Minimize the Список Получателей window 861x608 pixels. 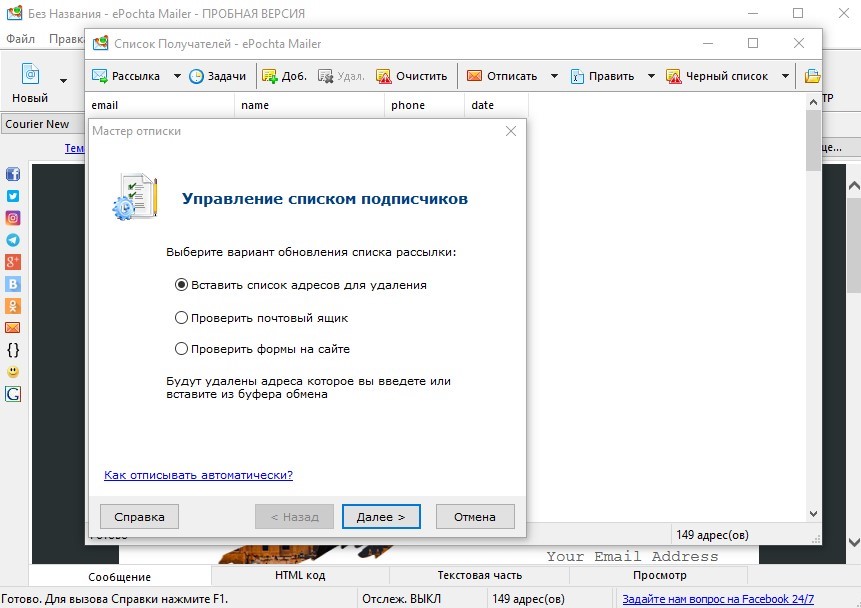708,43
